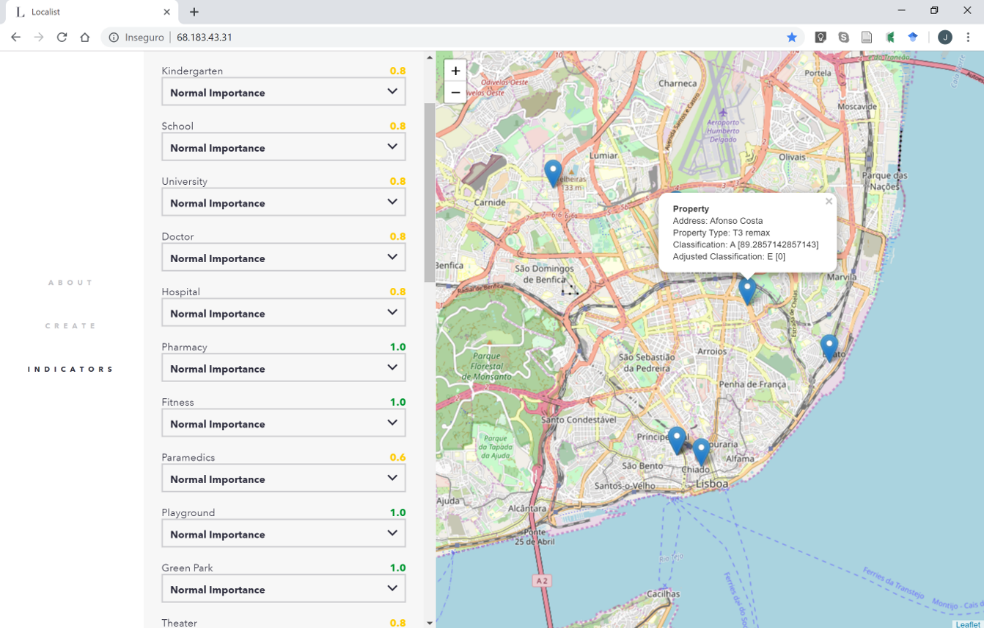Zoom out on the map
984x628 pixels.
[455, 93]
